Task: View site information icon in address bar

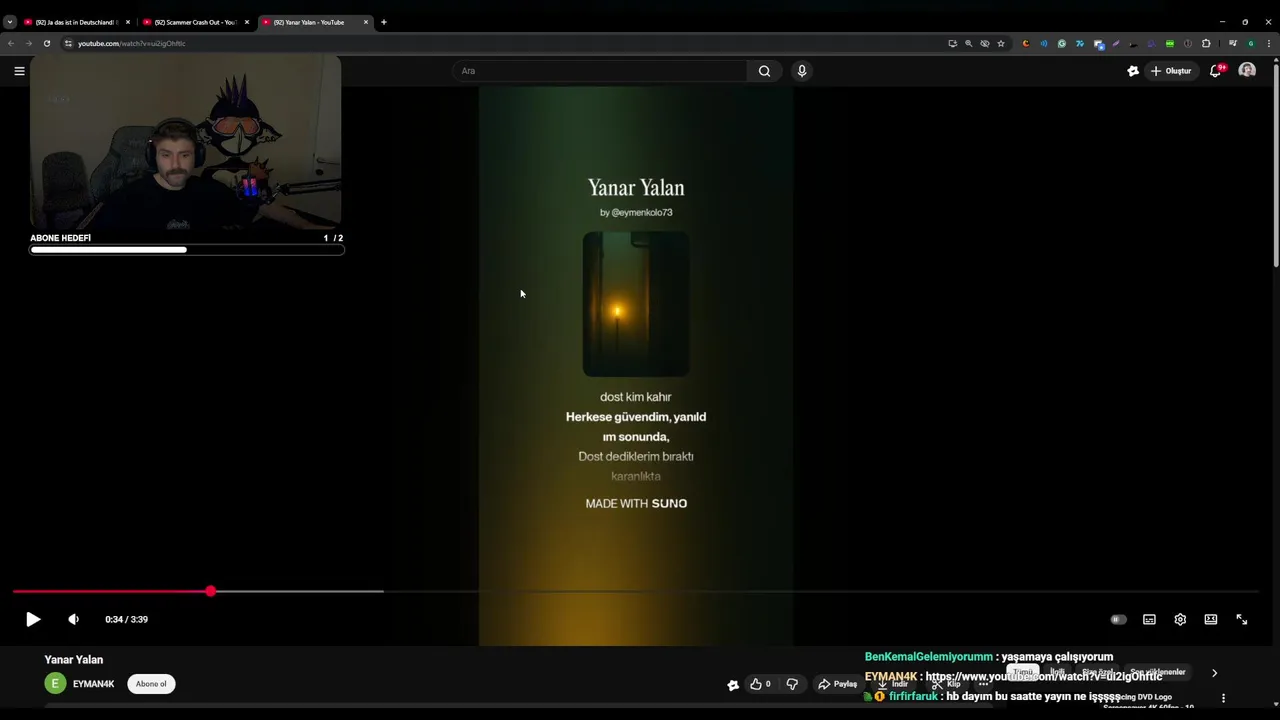Action: coord(68,43)
